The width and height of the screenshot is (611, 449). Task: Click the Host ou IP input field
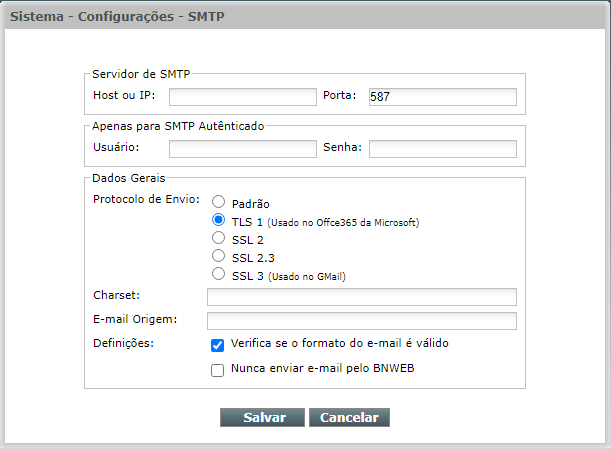[x=242, y=97]
